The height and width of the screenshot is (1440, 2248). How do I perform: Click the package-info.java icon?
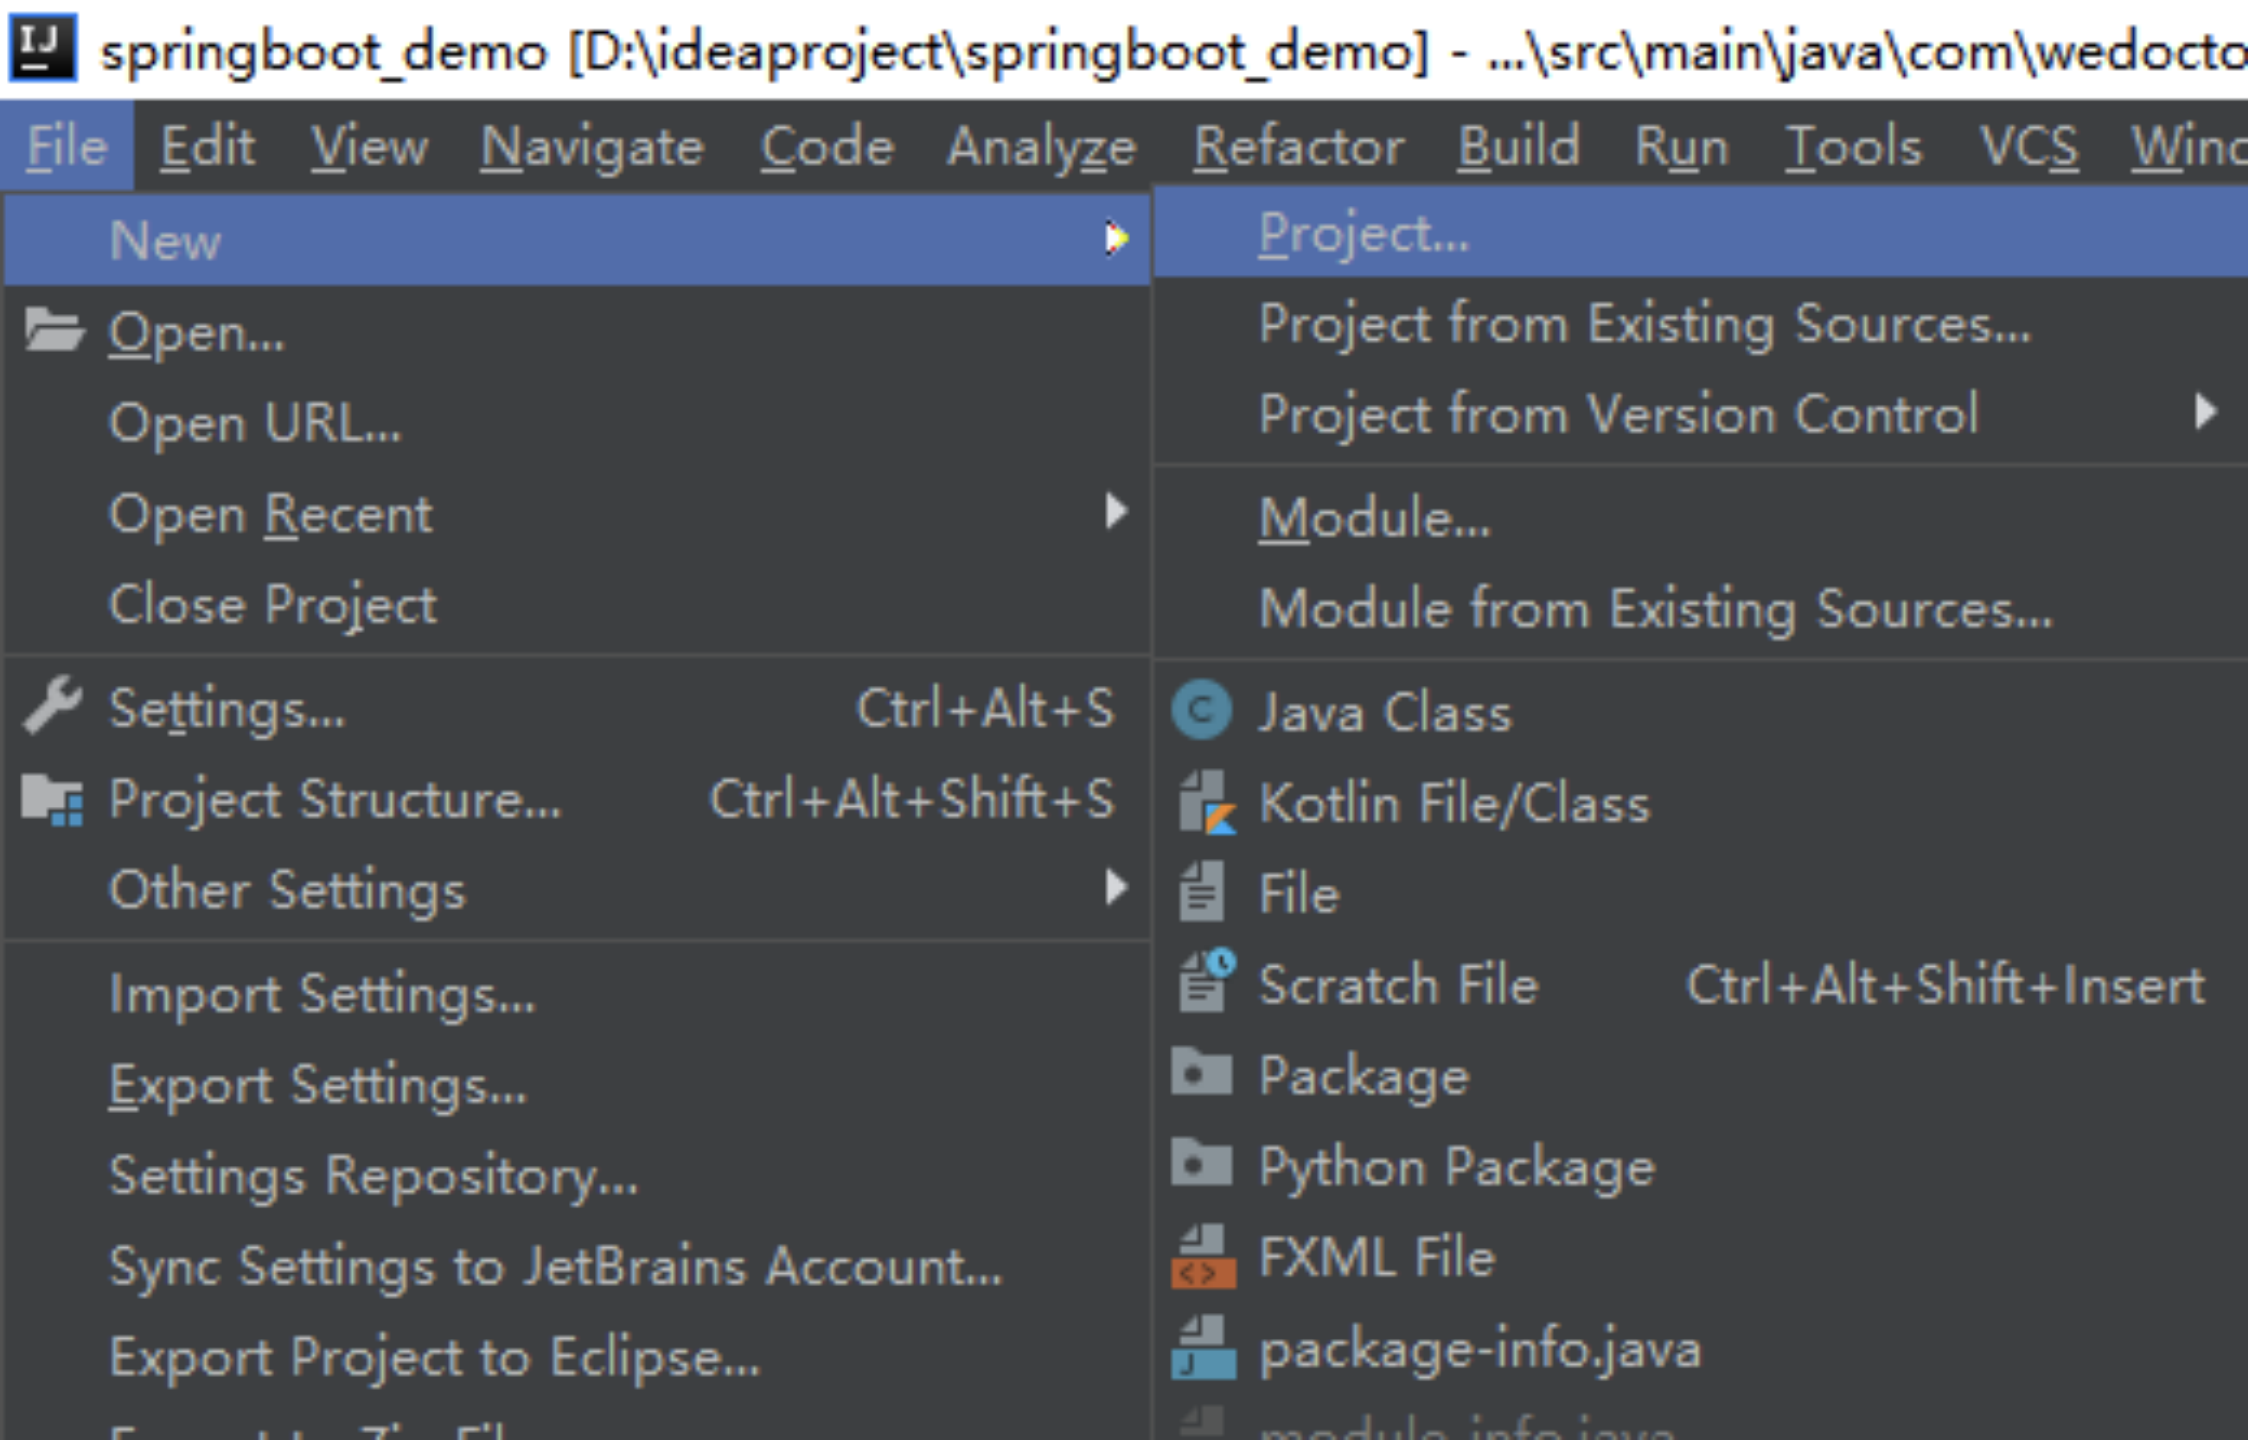pyautogui.click(x=1203, y=1348)
